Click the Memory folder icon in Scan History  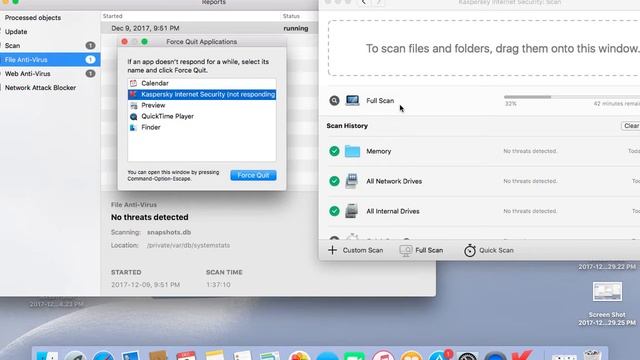pyautogui.click(x=352, y=151)
